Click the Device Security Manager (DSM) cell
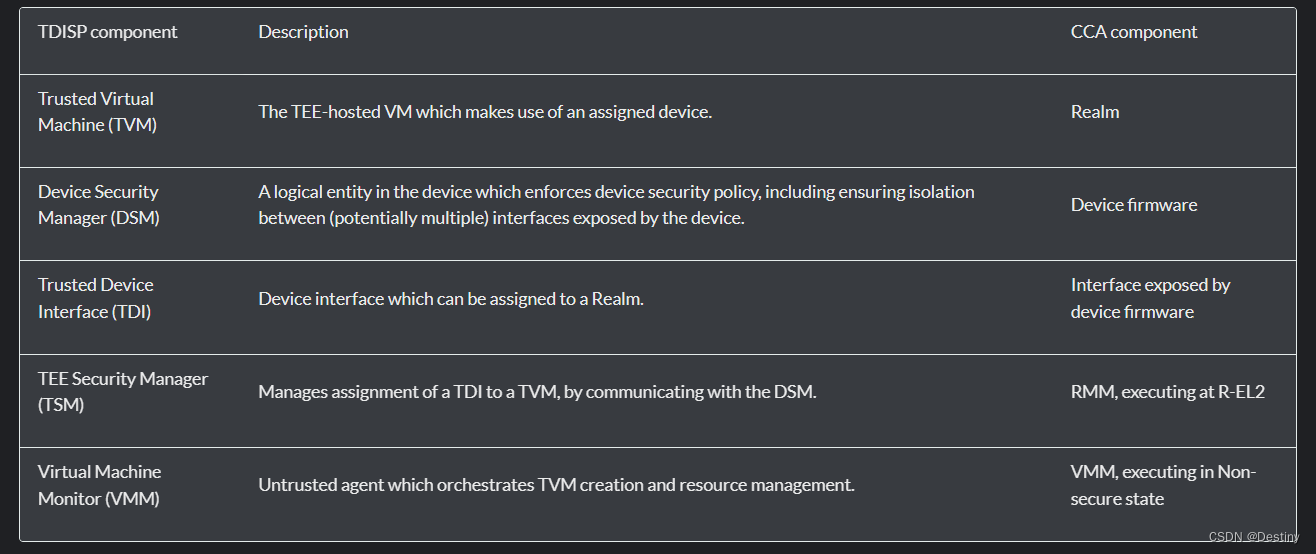 pos(98,205)
